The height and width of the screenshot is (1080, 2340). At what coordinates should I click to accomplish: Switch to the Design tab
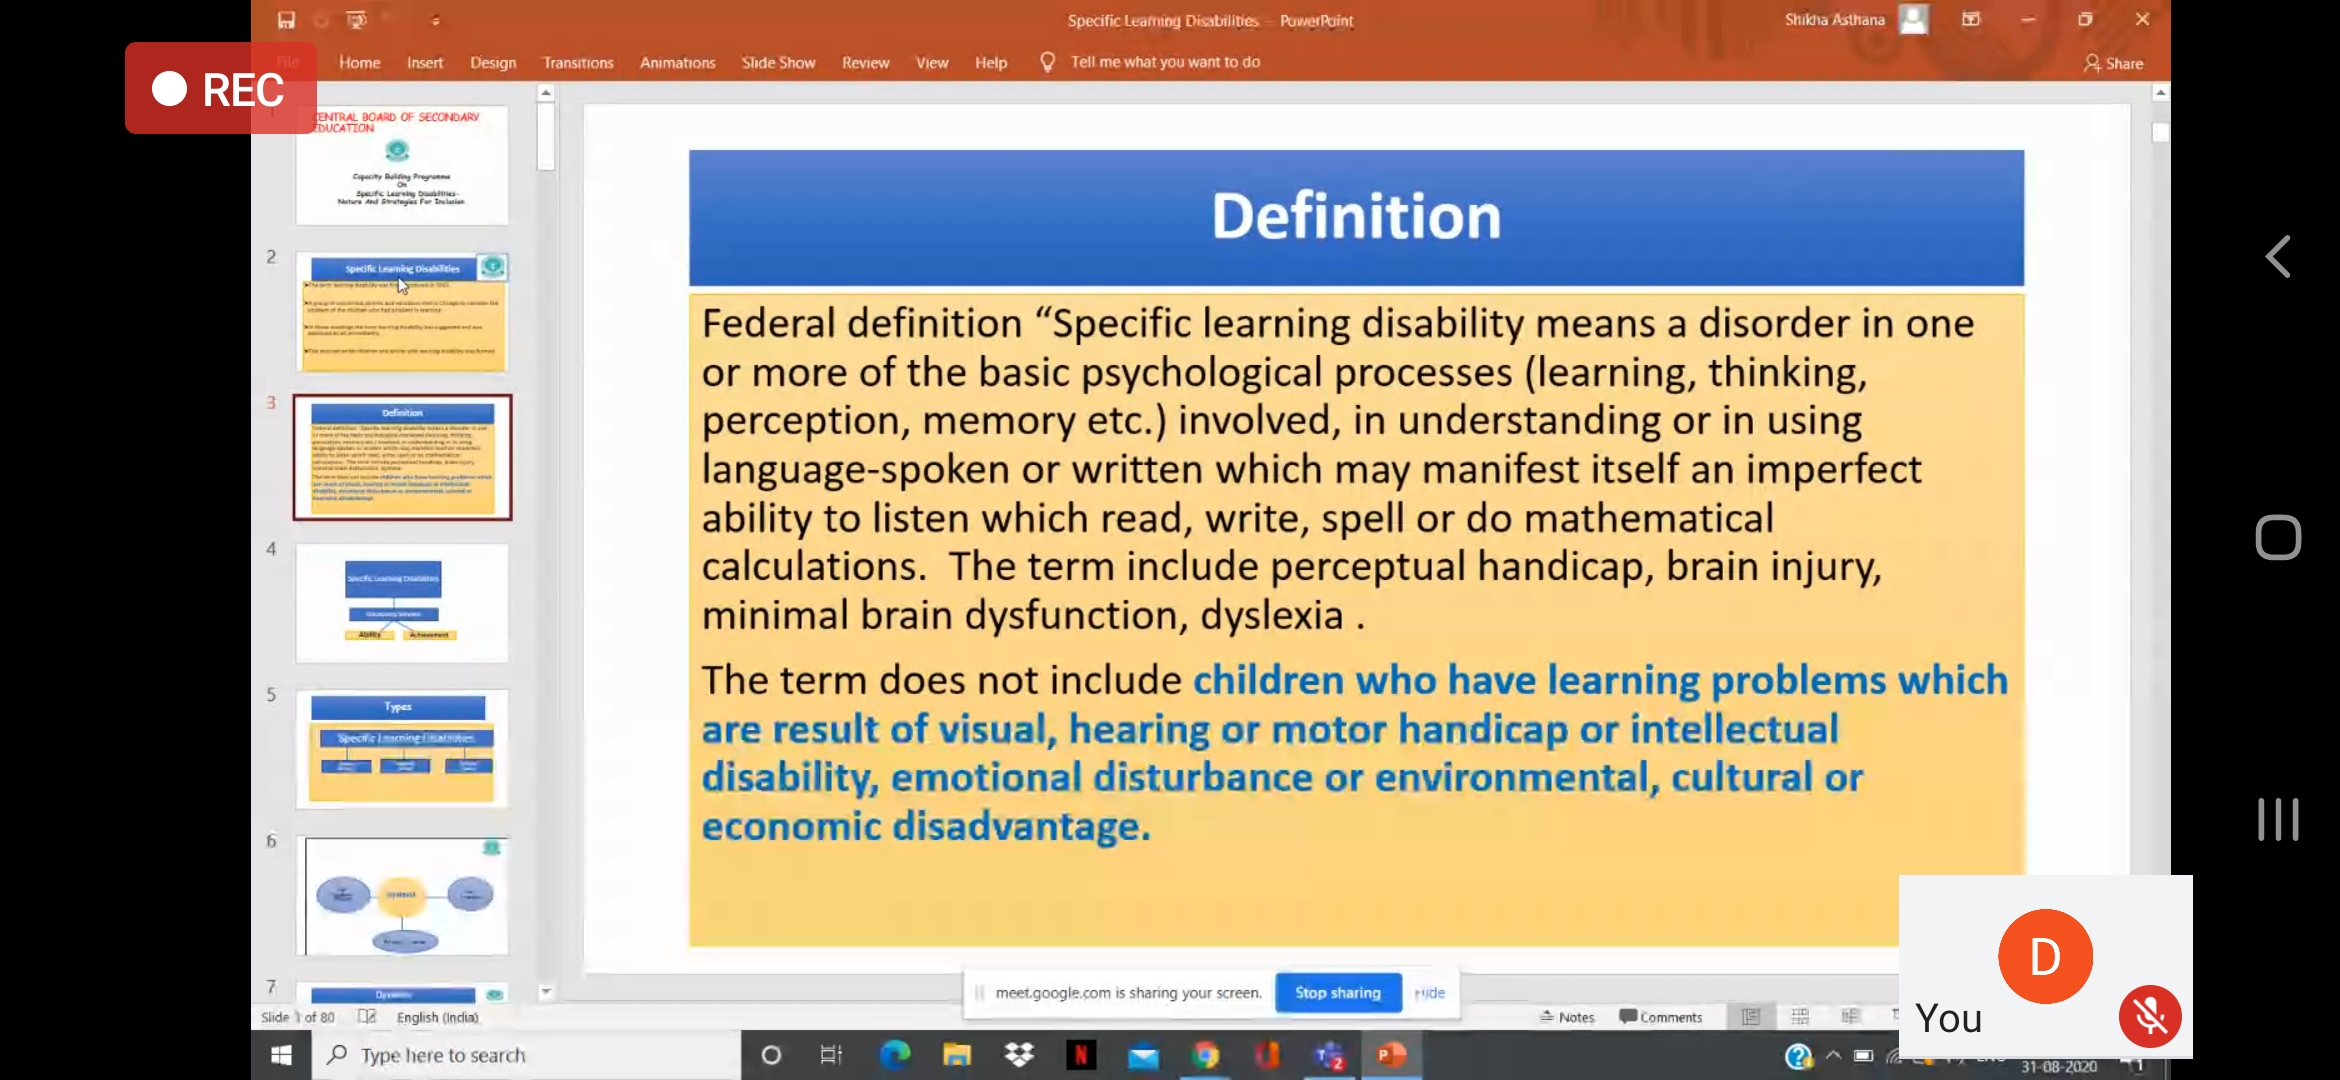pyautogui.click(x=493, y=62)
